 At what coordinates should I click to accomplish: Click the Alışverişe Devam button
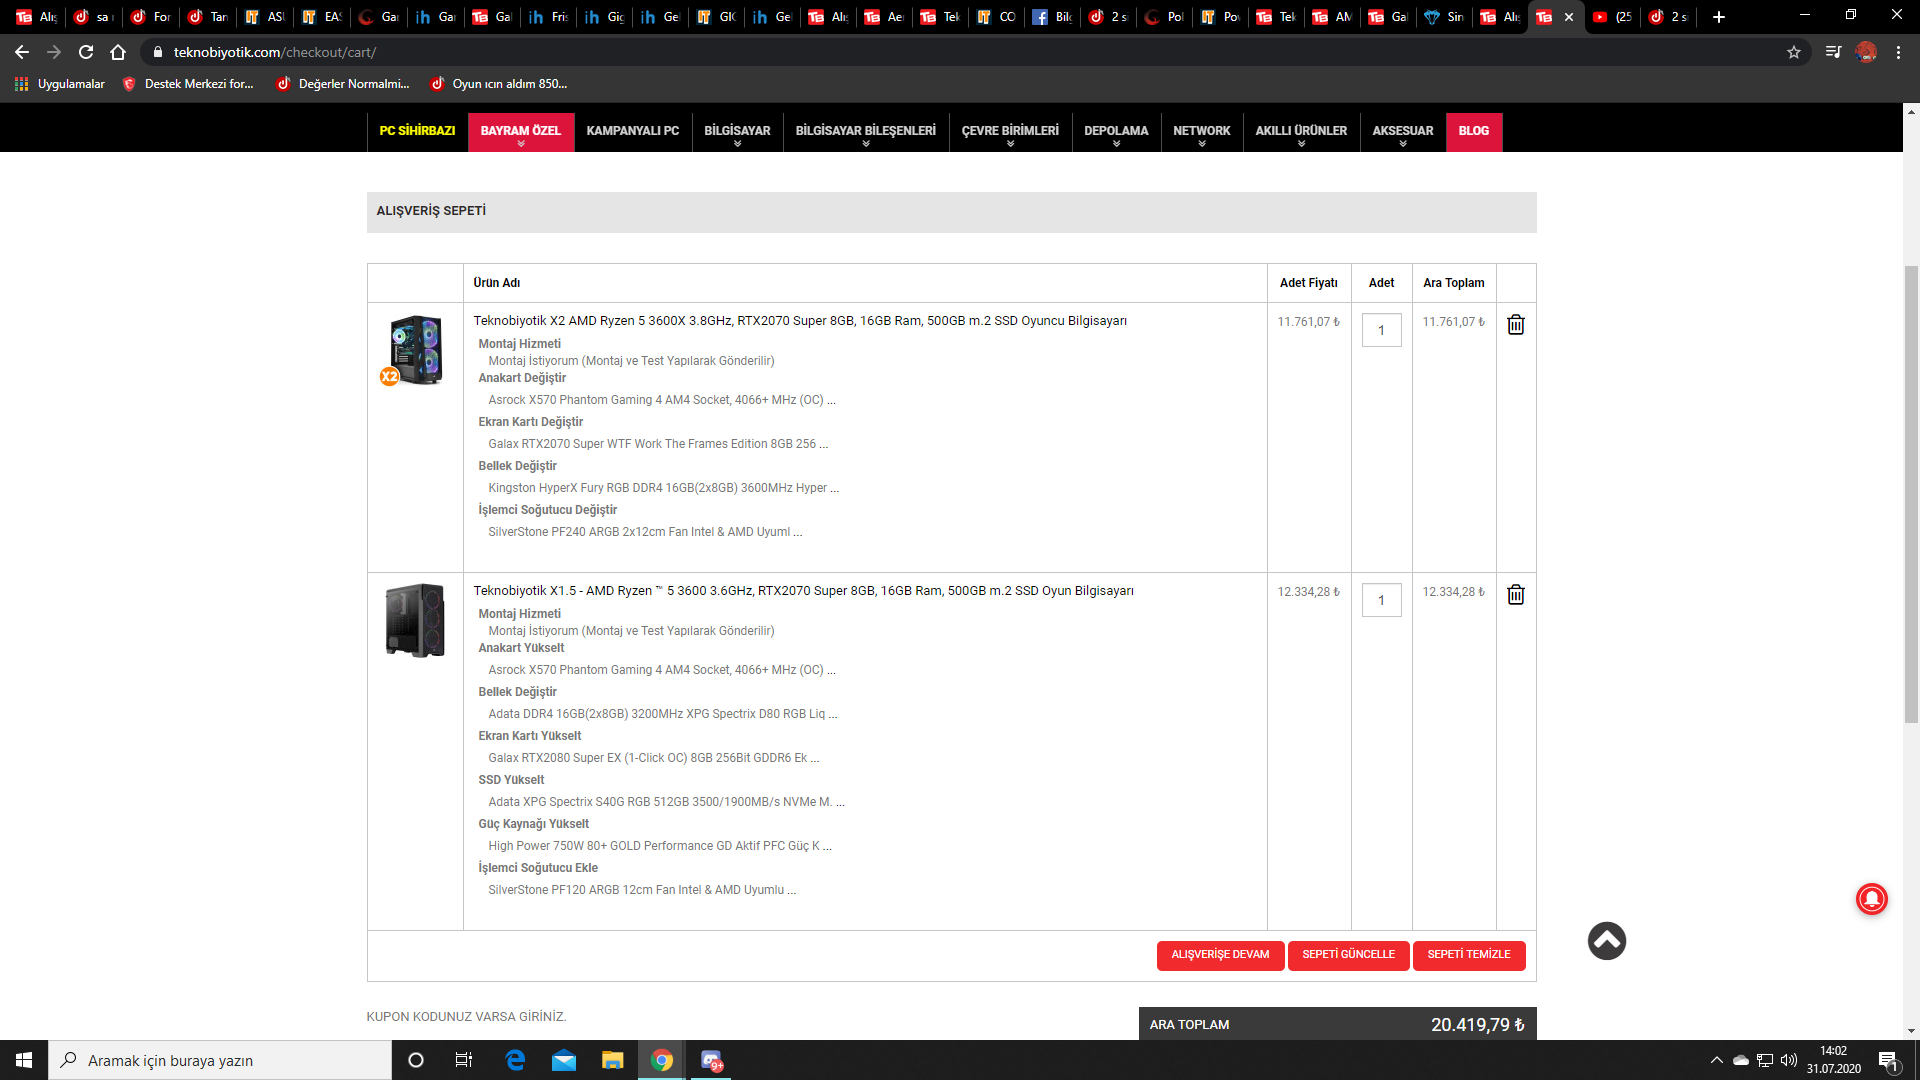point(1220,955)
